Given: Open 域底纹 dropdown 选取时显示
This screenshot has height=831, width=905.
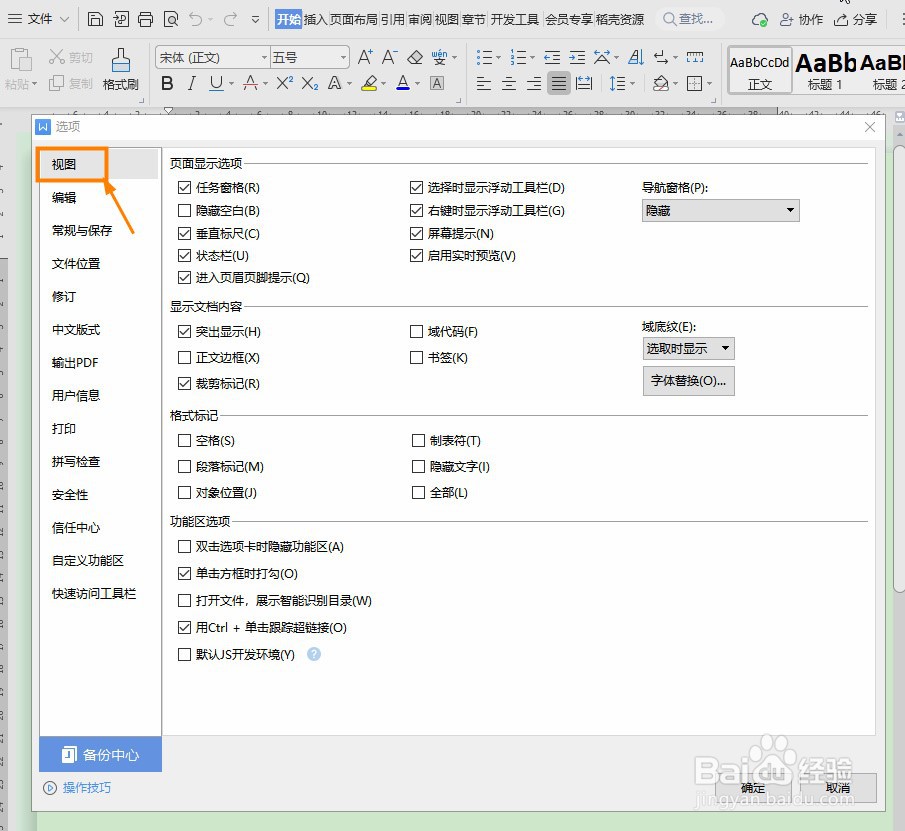Looking at the screenshot, I should pos(688,349).
